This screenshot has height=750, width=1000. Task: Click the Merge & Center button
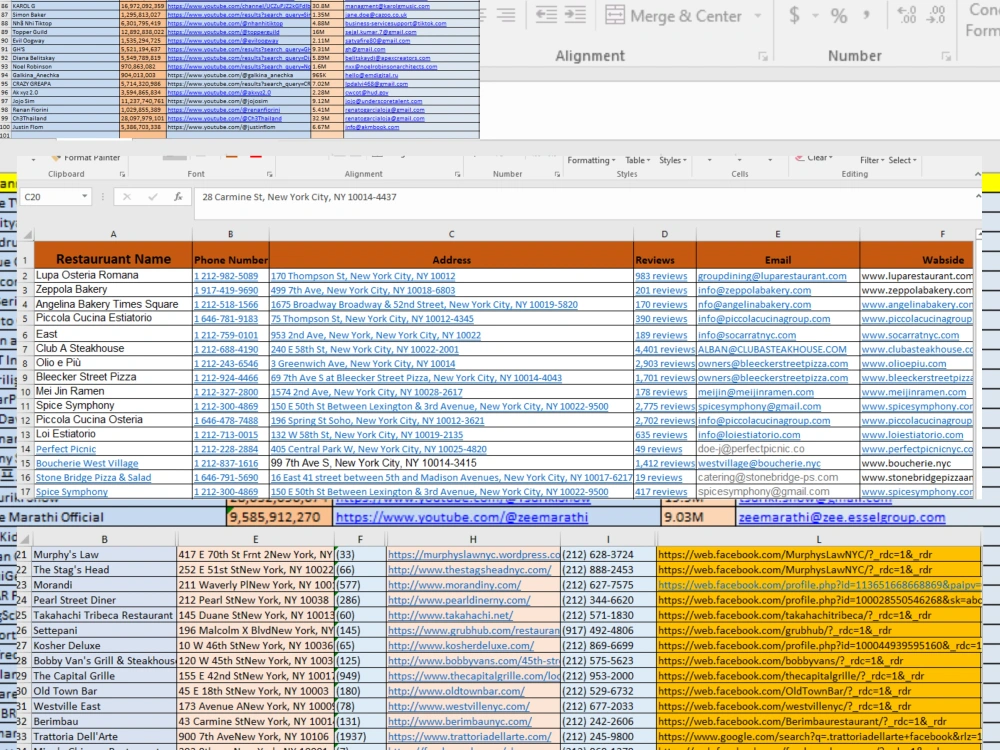pyautogui.click(x=673, y=15)
